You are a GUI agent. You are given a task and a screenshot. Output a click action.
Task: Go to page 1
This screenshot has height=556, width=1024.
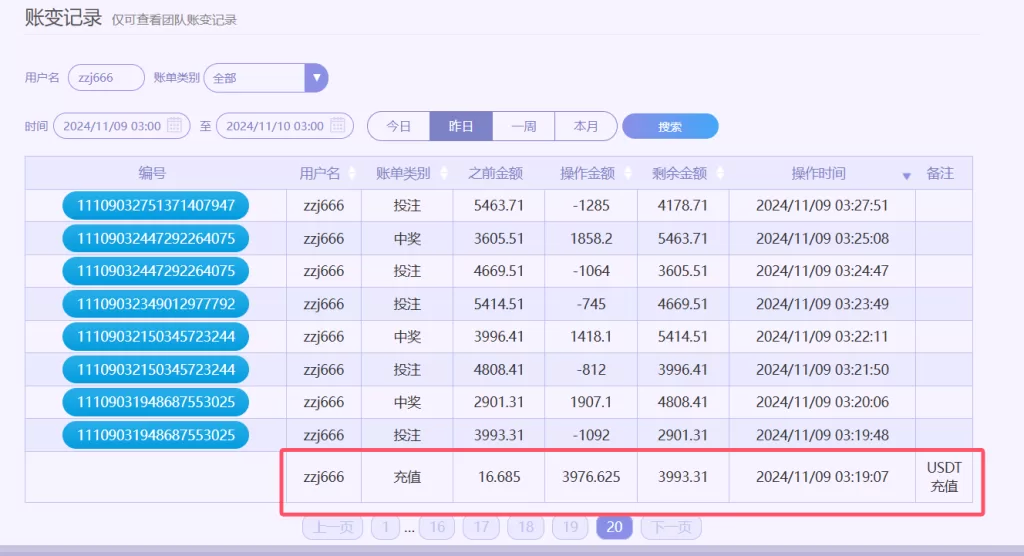(x=385, y=527)
